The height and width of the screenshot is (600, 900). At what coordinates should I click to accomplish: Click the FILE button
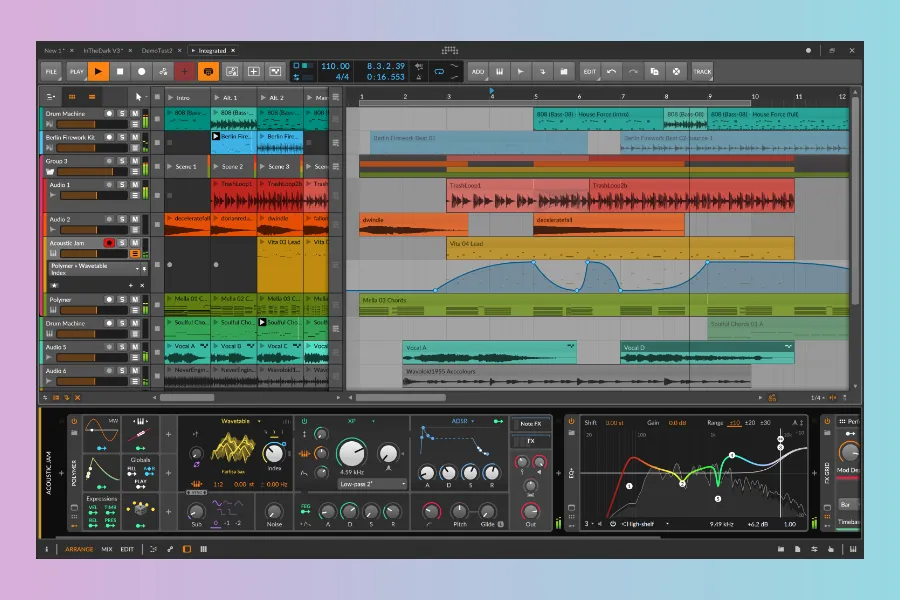[52, 71]
